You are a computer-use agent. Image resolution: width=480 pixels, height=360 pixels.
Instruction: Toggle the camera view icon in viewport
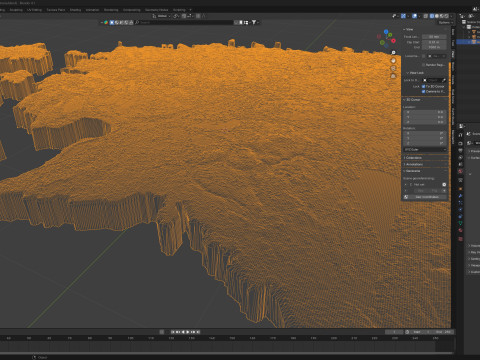pyautogui.click(x=393, y=68)
